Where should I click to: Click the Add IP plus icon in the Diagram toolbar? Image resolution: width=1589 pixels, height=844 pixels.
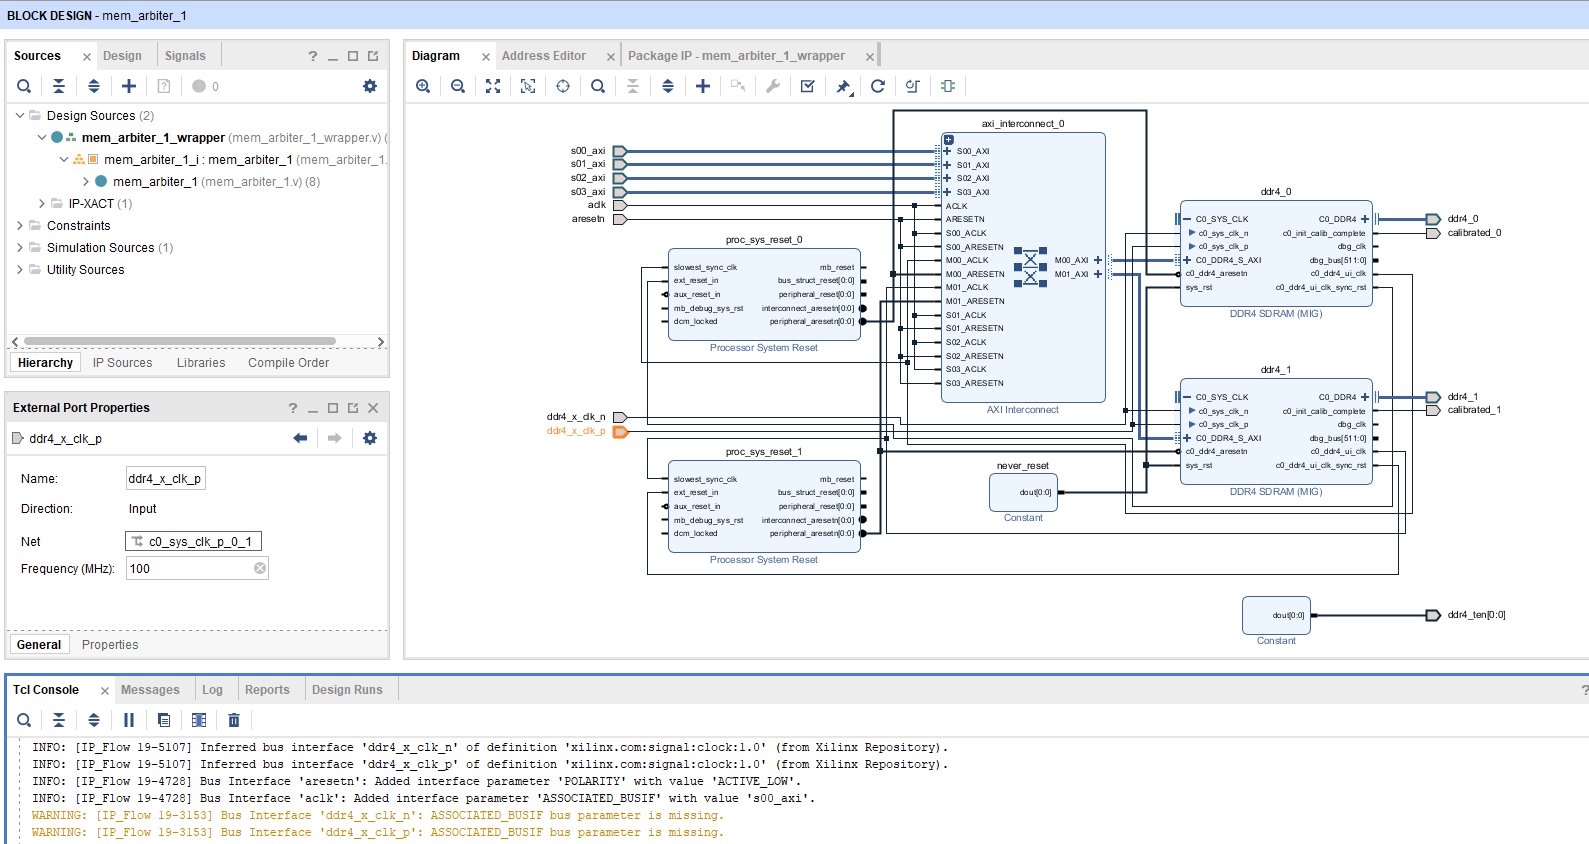tap(703, 86)
